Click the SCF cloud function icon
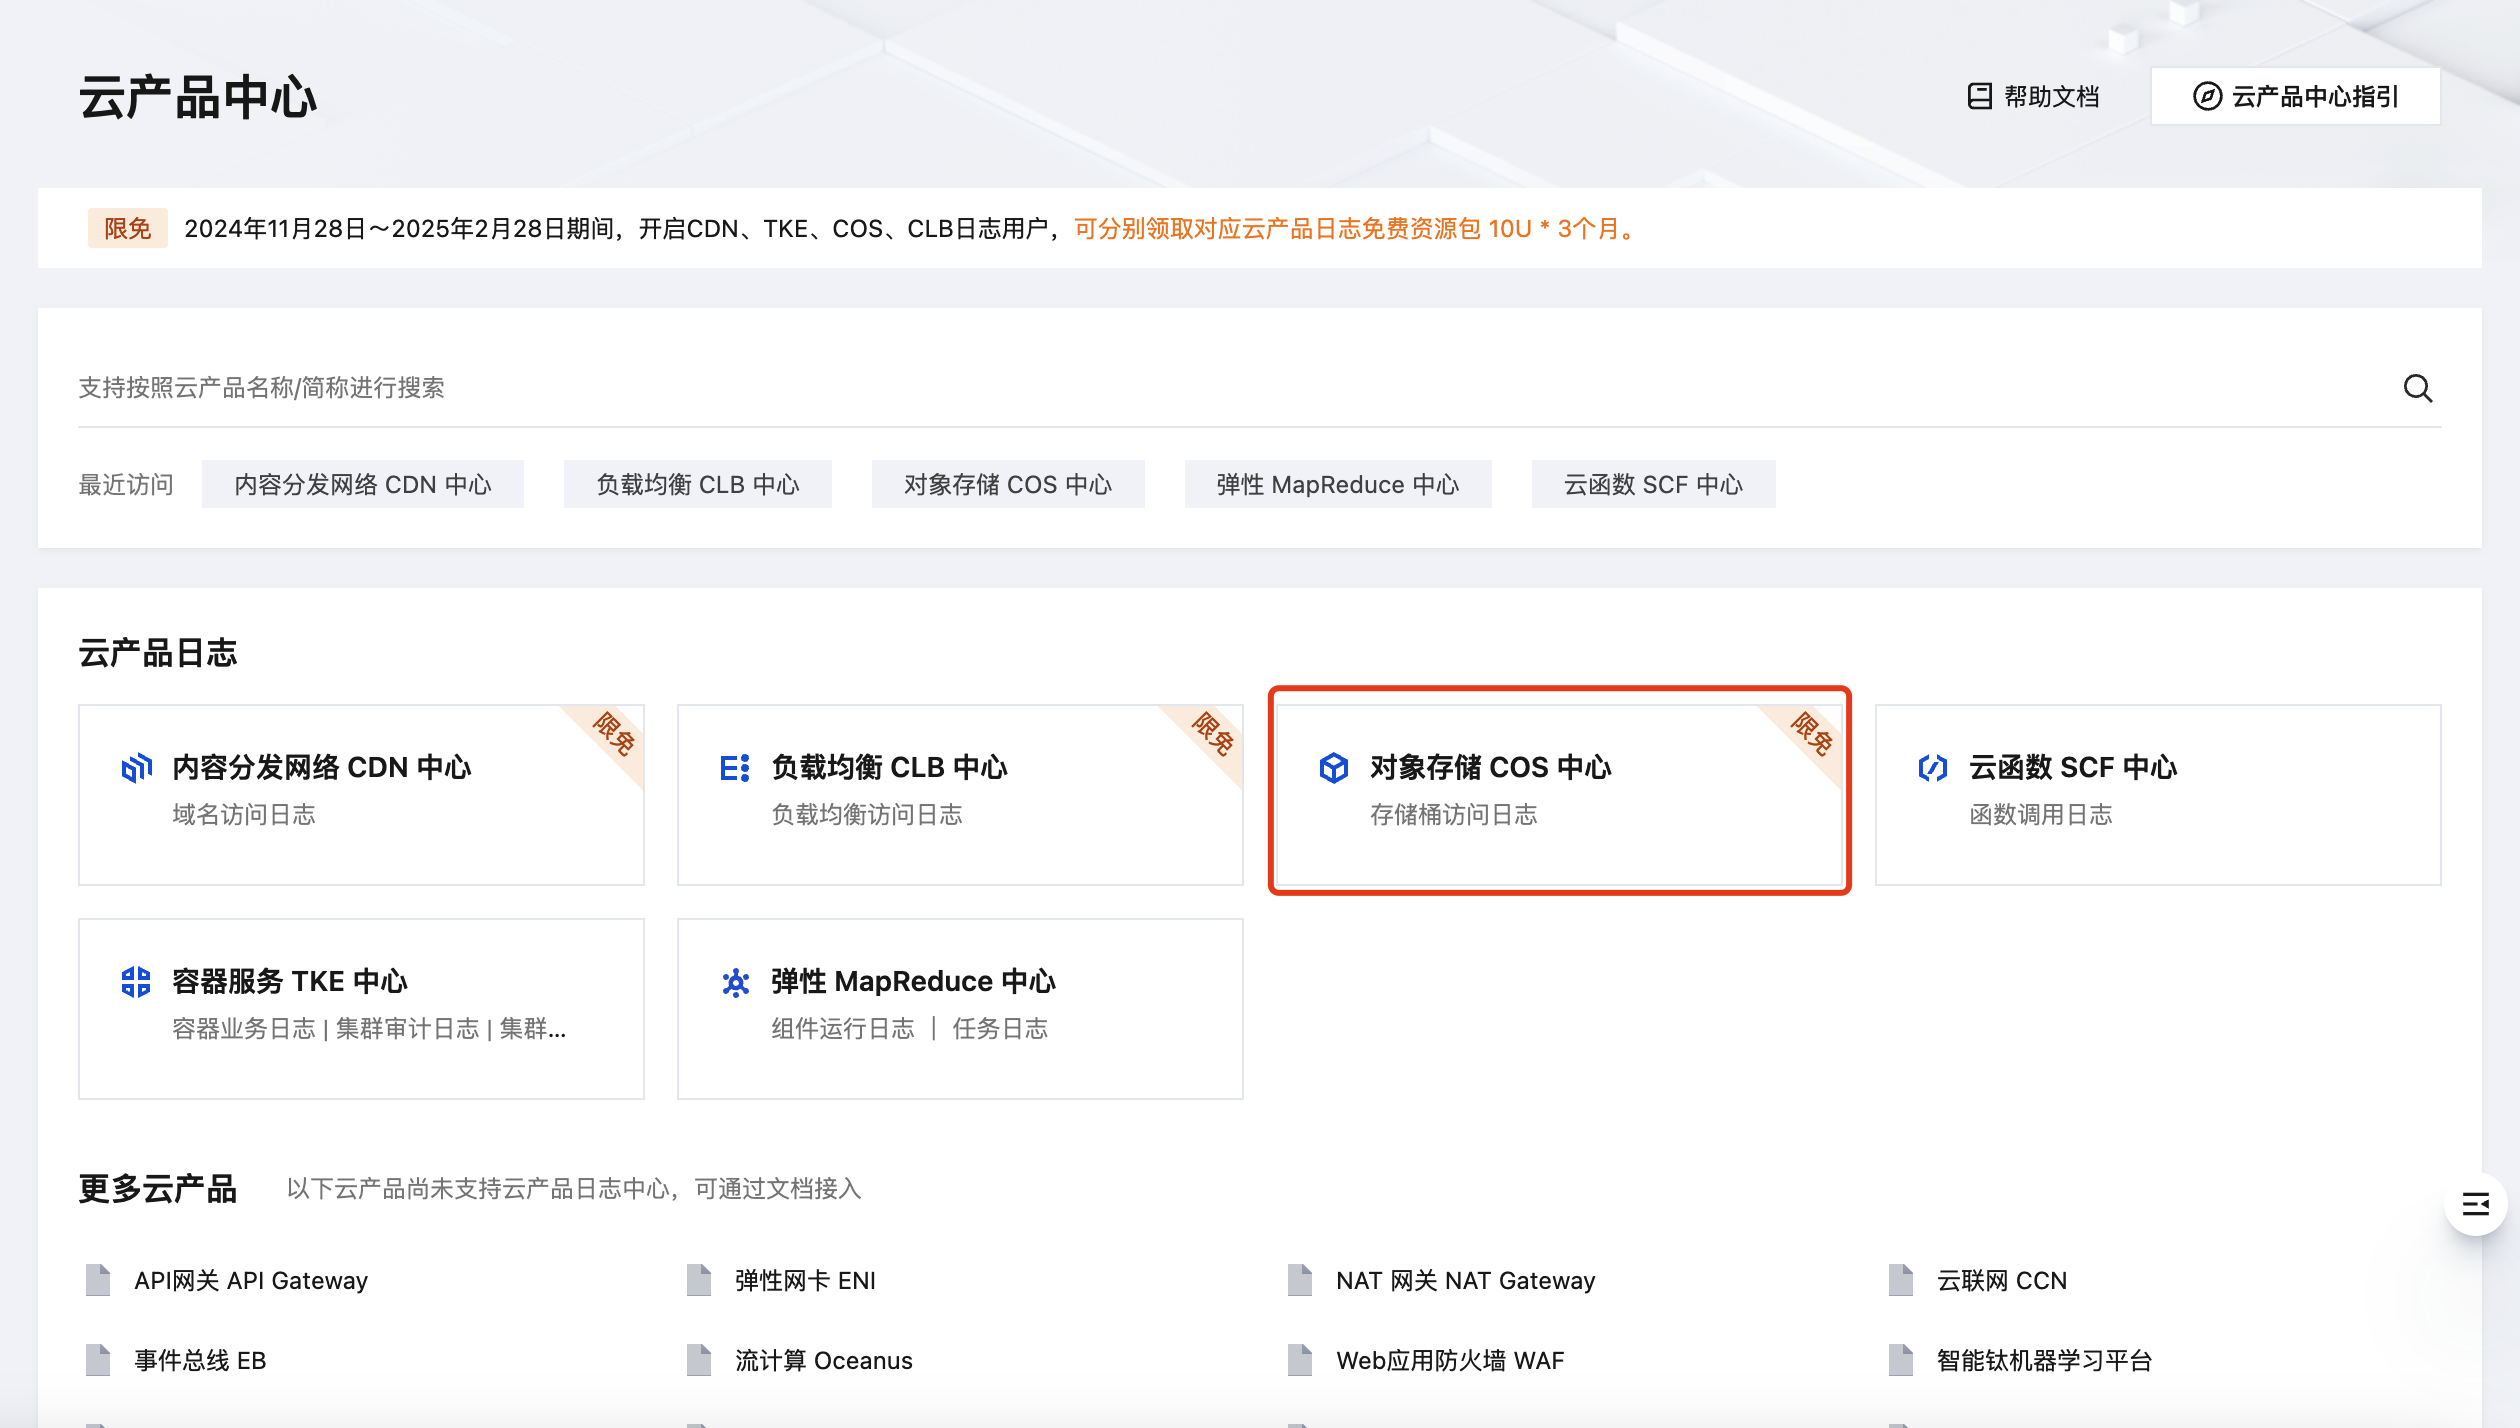The height and width of the screenshot is (1428, 2520). pyautogui.click(x=1933, y=768)
